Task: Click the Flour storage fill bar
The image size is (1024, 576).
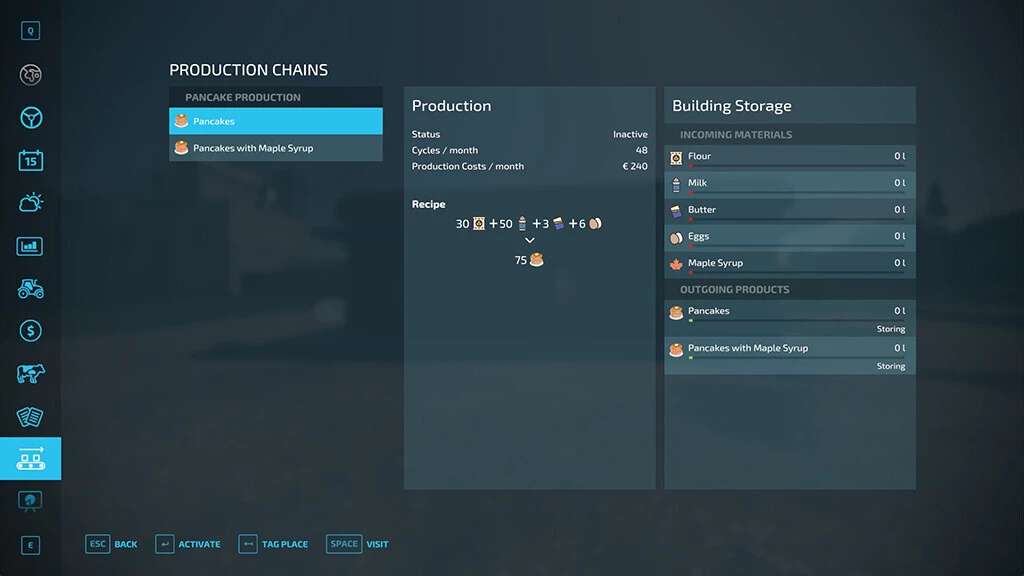Action: click(796, 166)
